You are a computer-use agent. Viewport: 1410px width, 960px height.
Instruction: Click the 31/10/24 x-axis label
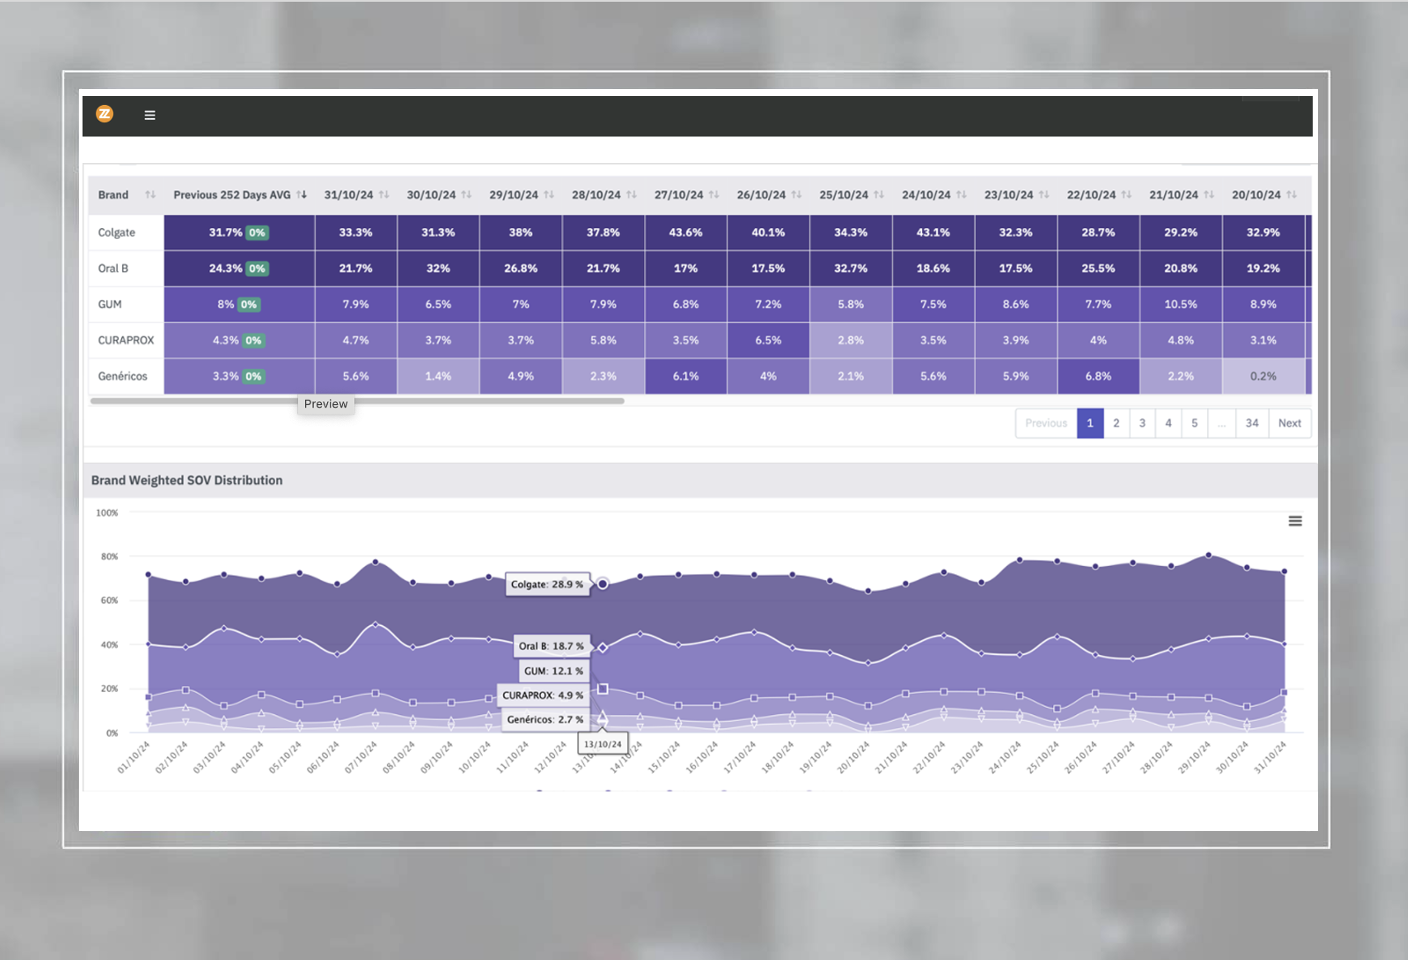[x=1270, y=757]
